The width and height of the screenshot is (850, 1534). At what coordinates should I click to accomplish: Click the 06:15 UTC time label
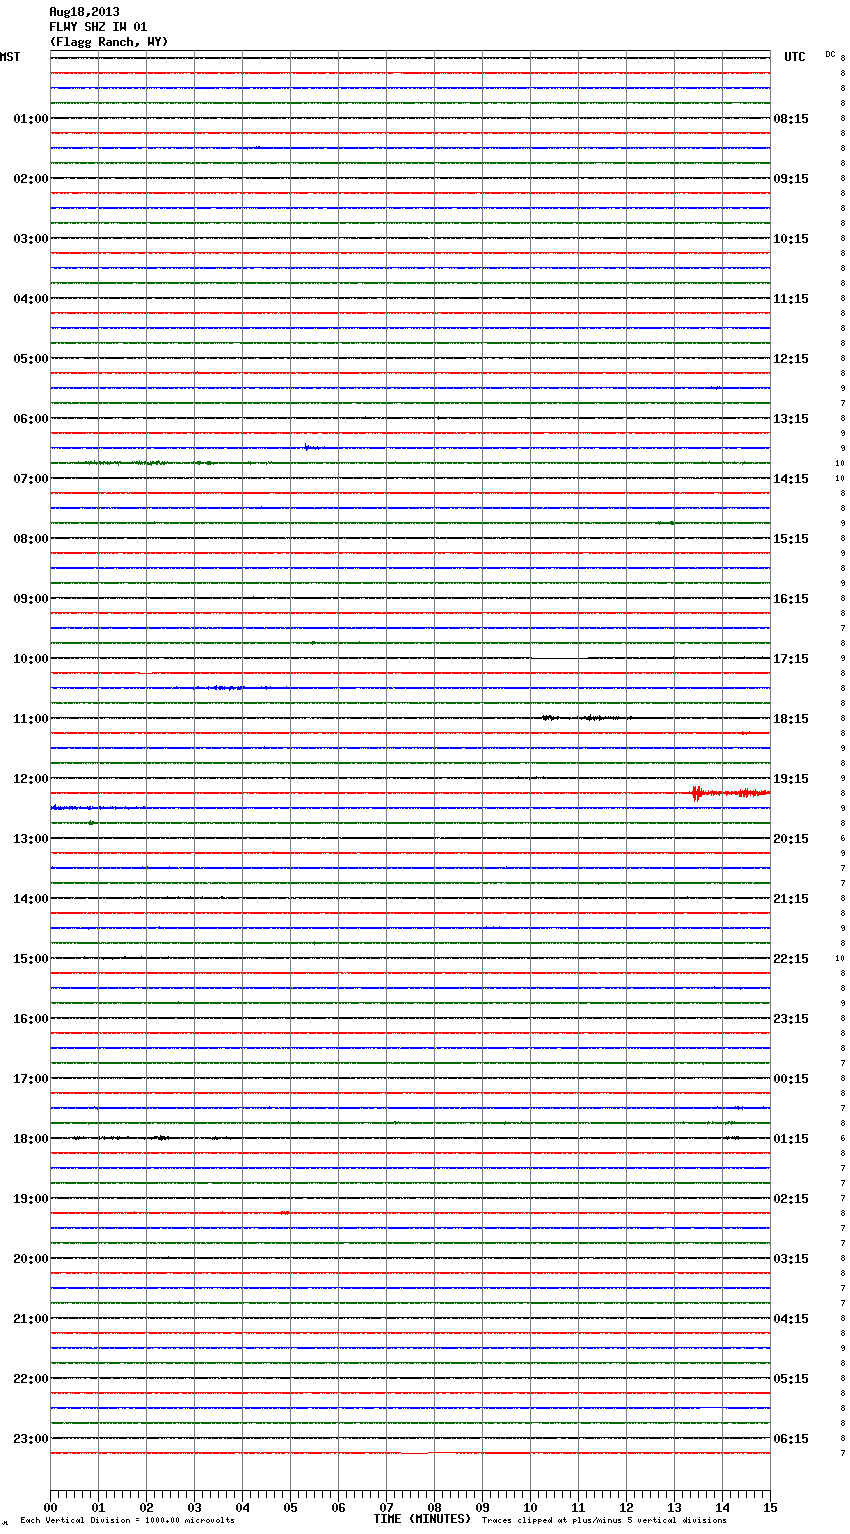(791, 1439)
